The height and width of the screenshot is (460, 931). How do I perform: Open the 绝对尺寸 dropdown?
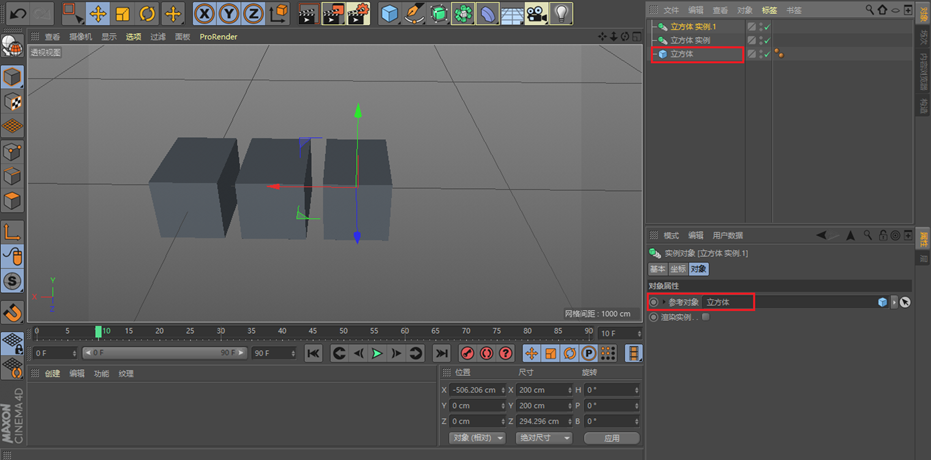tap(543, 438)
